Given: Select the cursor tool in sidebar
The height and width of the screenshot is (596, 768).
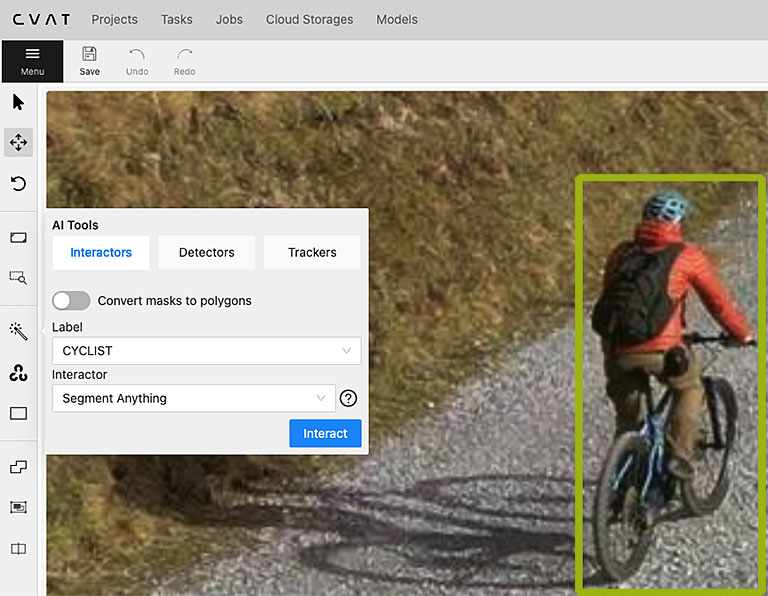Looking at the screenshot, I should 18,102.
